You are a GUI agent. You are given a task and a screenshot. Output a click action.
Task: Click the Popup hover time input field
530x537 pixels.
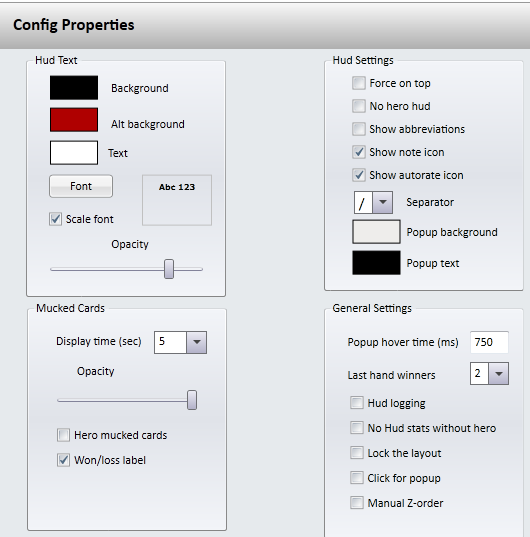(489, 342)
